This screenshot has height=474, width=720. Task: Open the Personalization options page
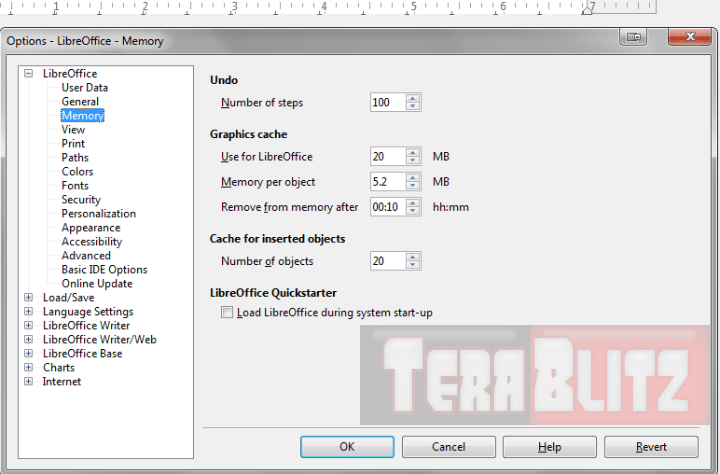(x=99, y=214)
